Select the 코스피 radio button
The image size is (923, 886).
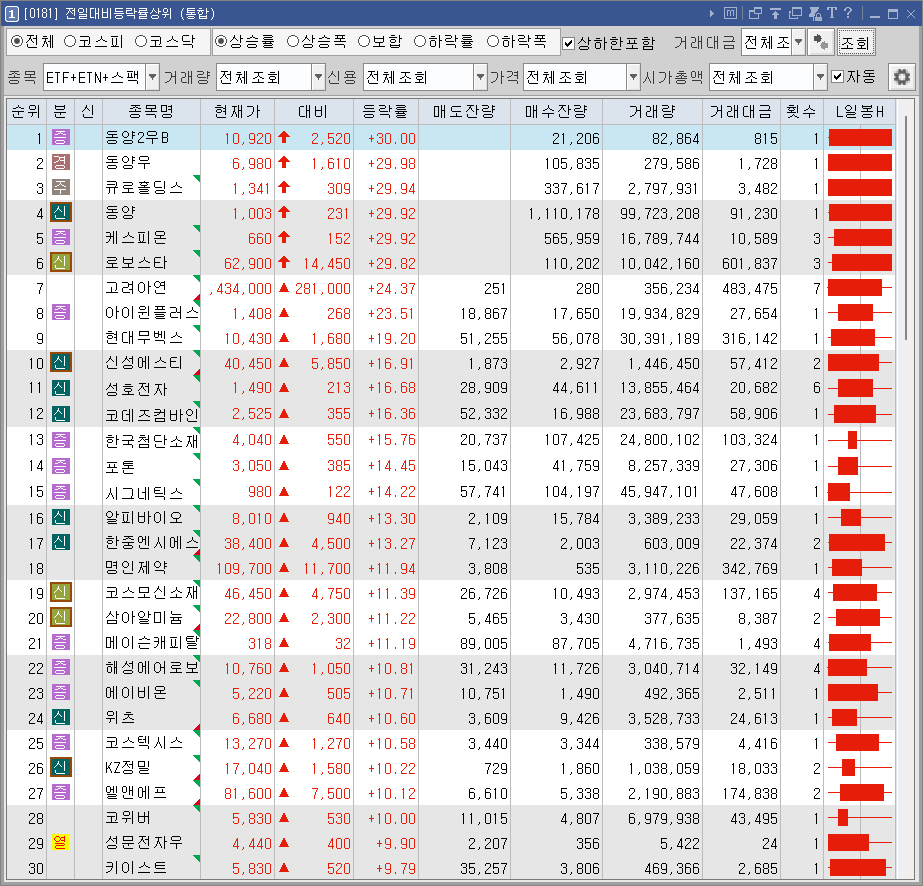tap(70, 41)
